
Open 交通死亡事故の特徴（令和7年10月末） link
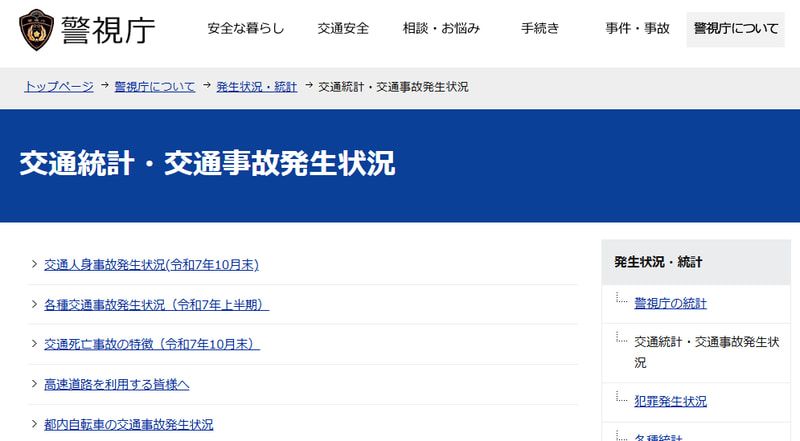point(152,345)
